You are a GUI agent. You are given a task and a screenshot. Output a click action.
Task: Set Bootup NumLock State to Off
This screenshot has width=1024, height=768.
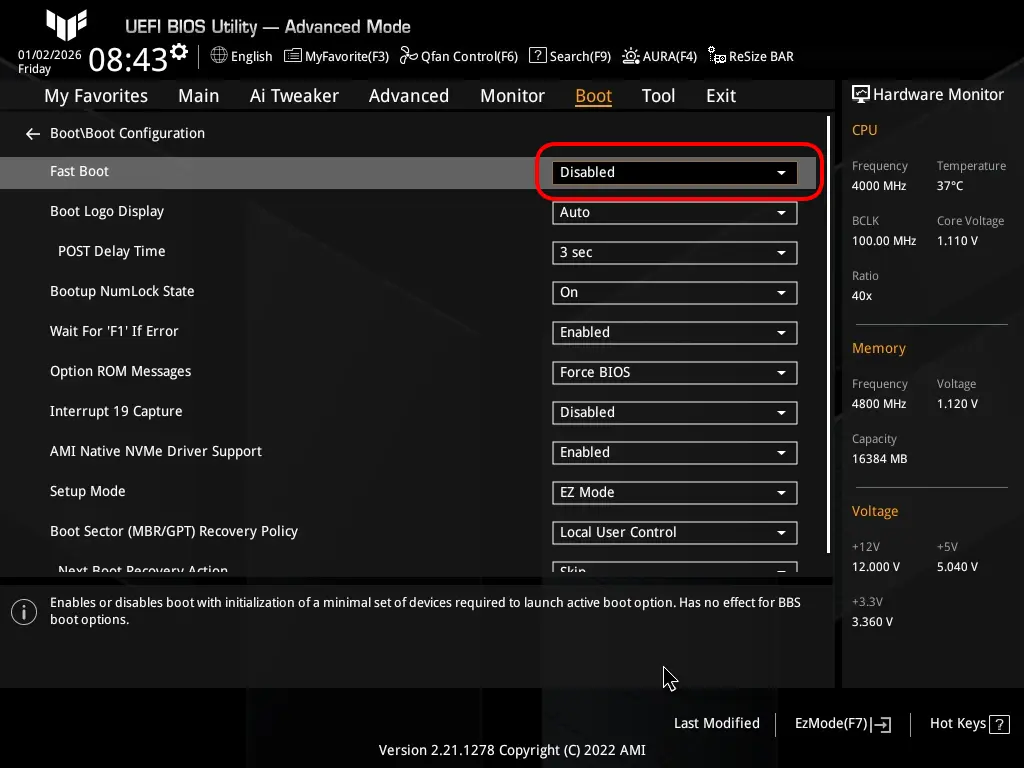click(674, 292)
